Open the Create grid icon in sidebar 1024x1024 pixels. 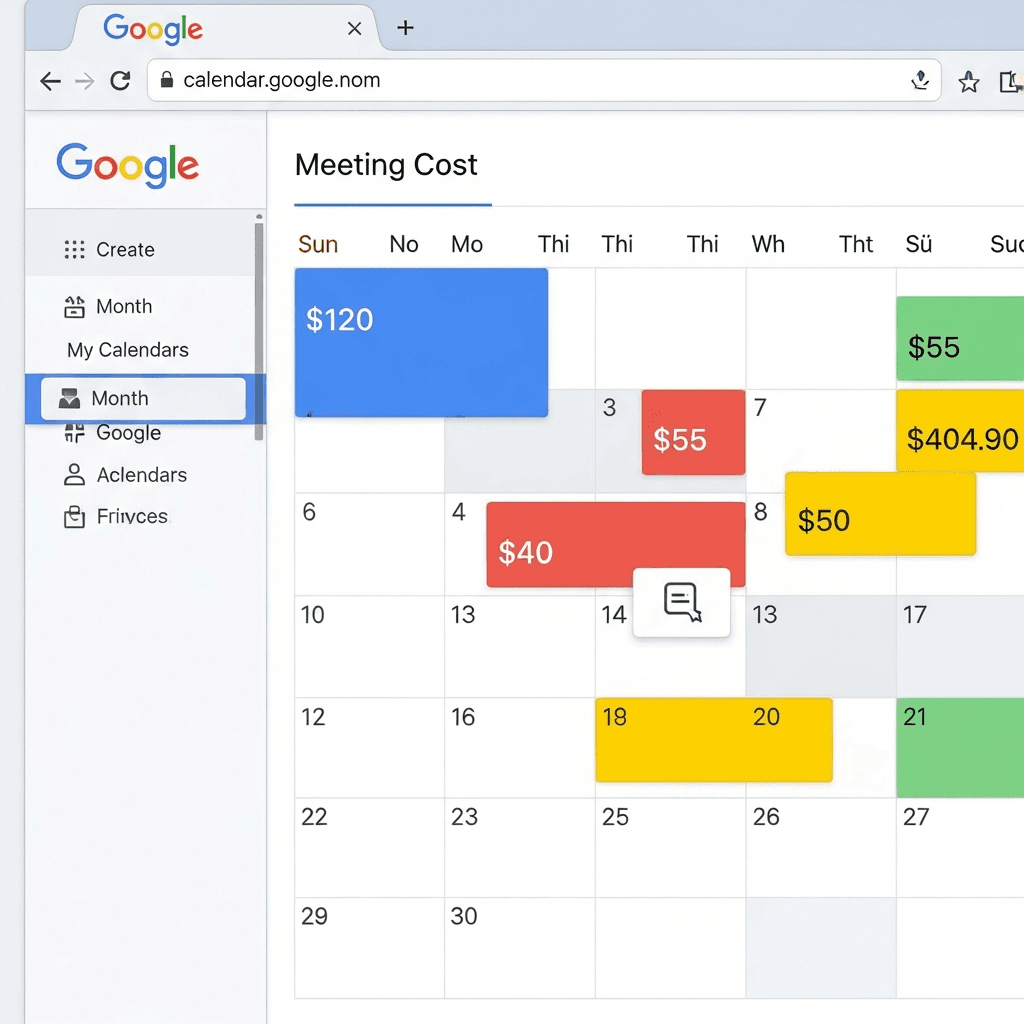[74, 249]
